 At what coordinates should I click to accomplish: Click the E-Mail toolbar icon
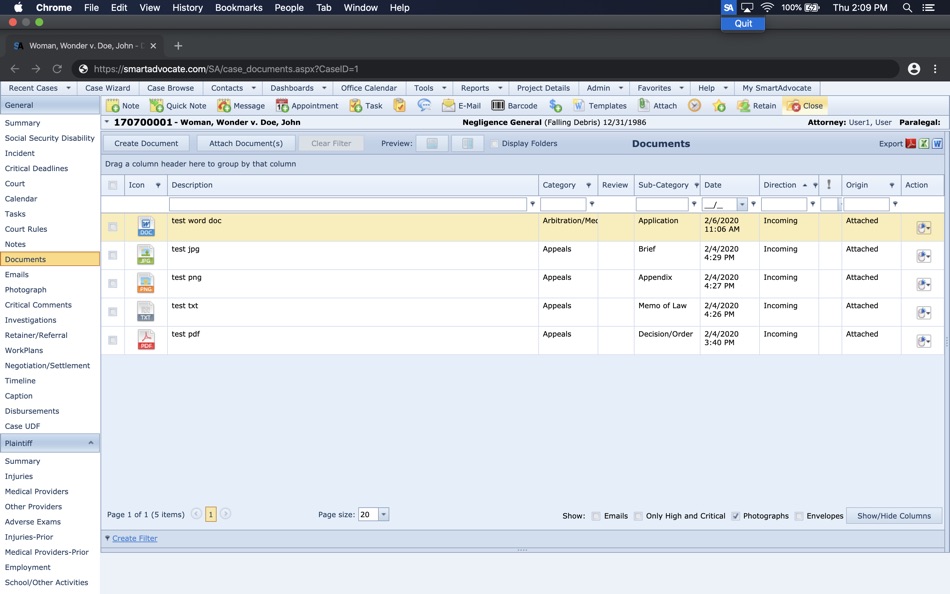click(448, 105)
